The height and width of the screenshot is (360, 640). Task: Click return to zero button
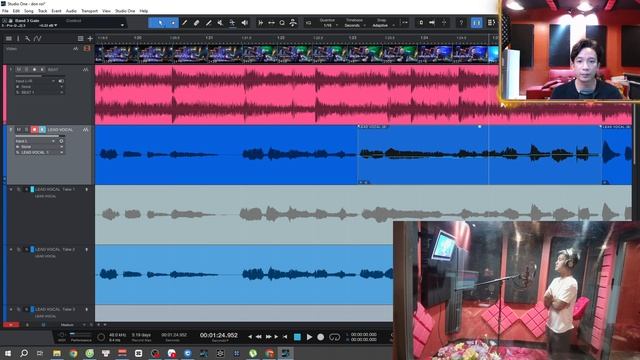285,337
